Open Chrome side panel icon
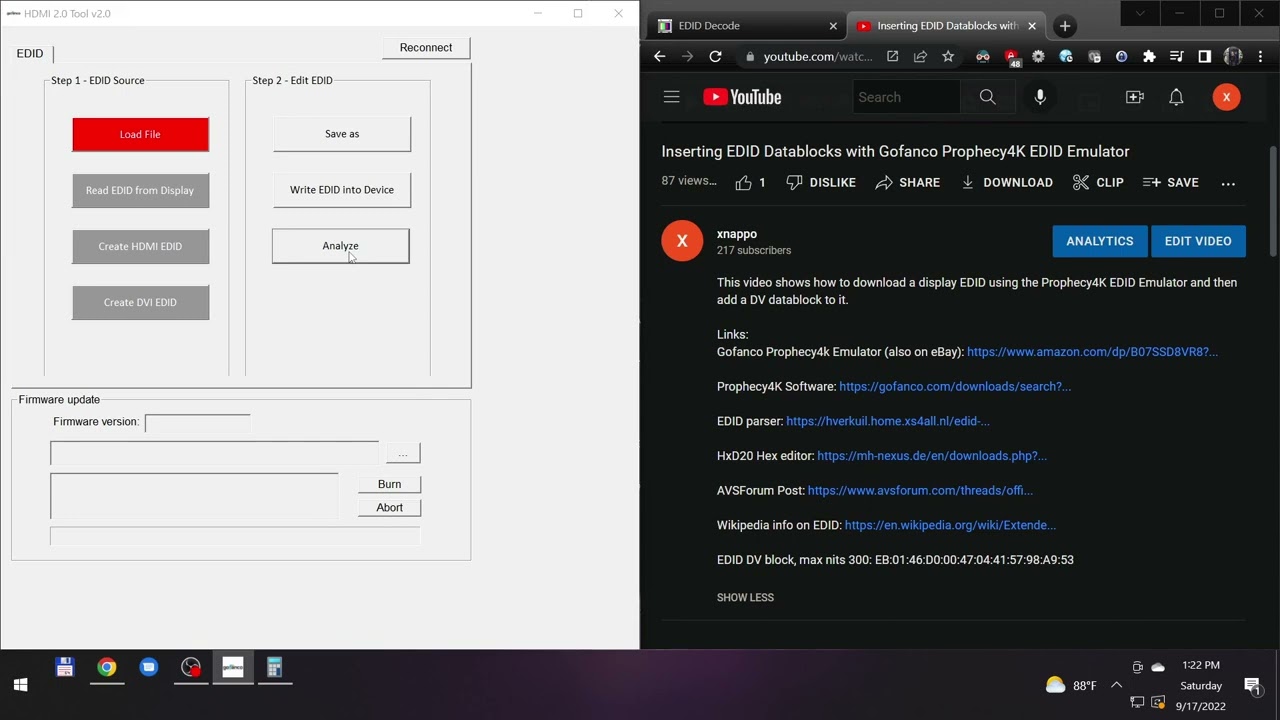This screenshot has width=1280, height=720. 1205,57
